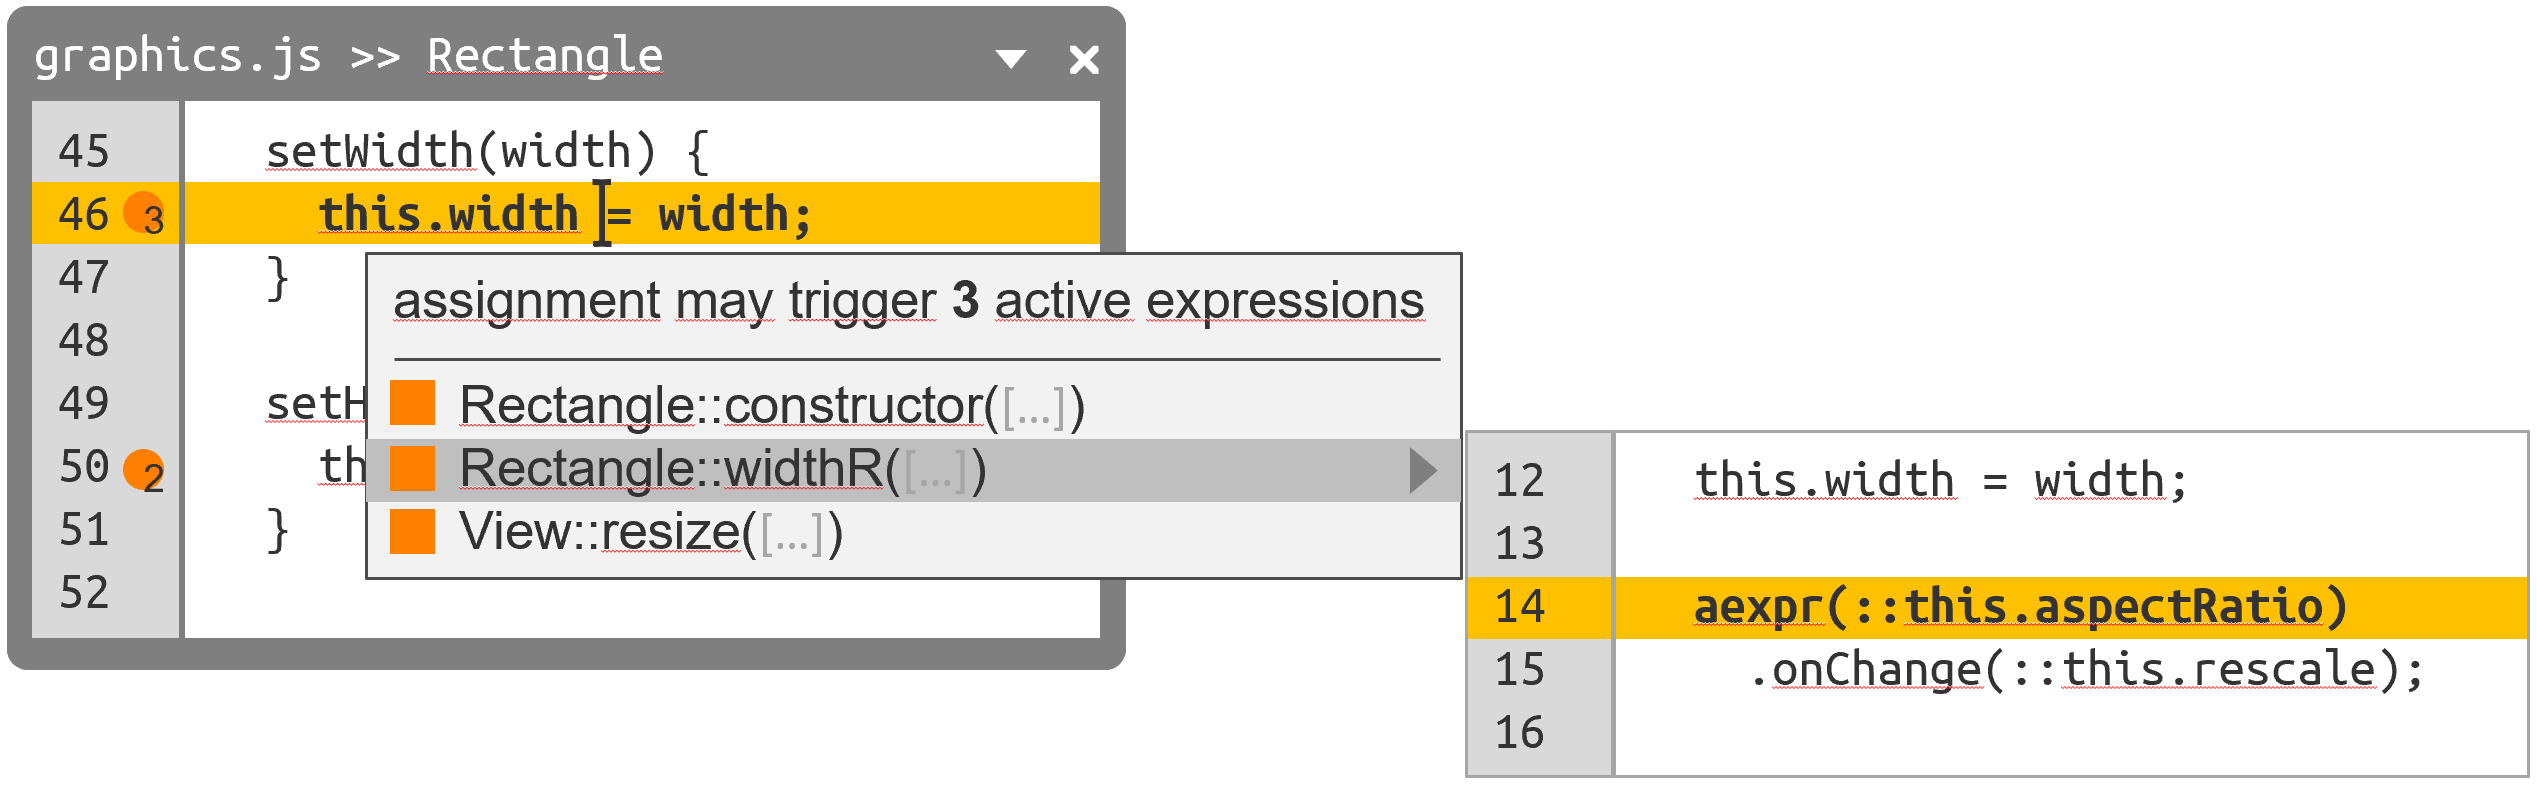Viewport: 2537px width, 786px height.
Task: Click orange square beside Rectangle::constructor
Action: click(412, 403)
